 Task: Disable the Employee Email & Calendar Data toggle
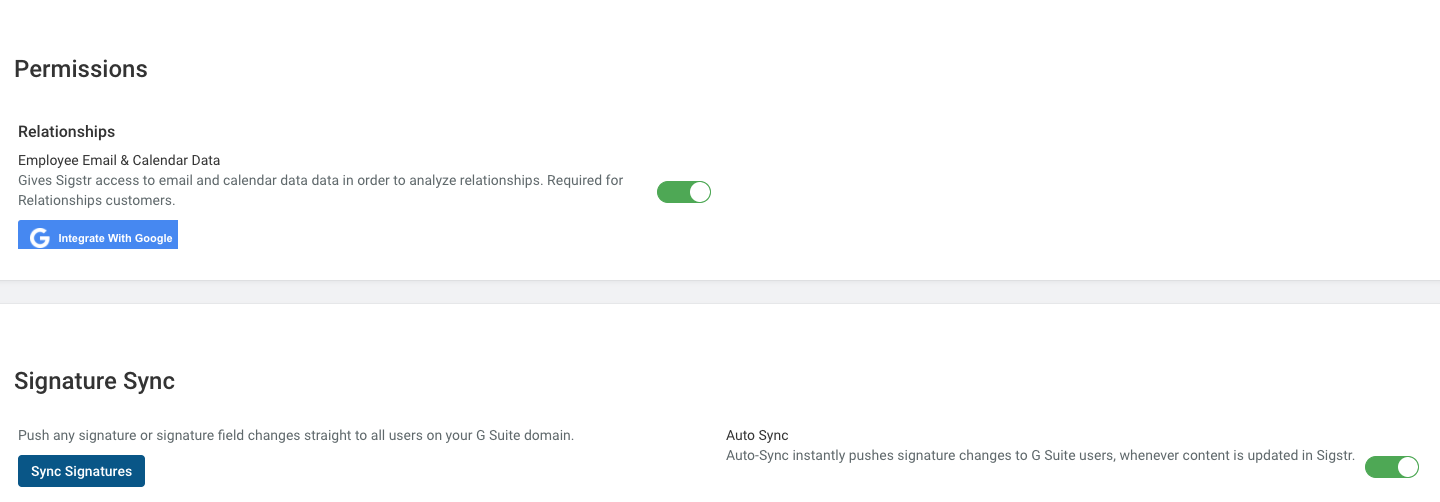(684, 192)
